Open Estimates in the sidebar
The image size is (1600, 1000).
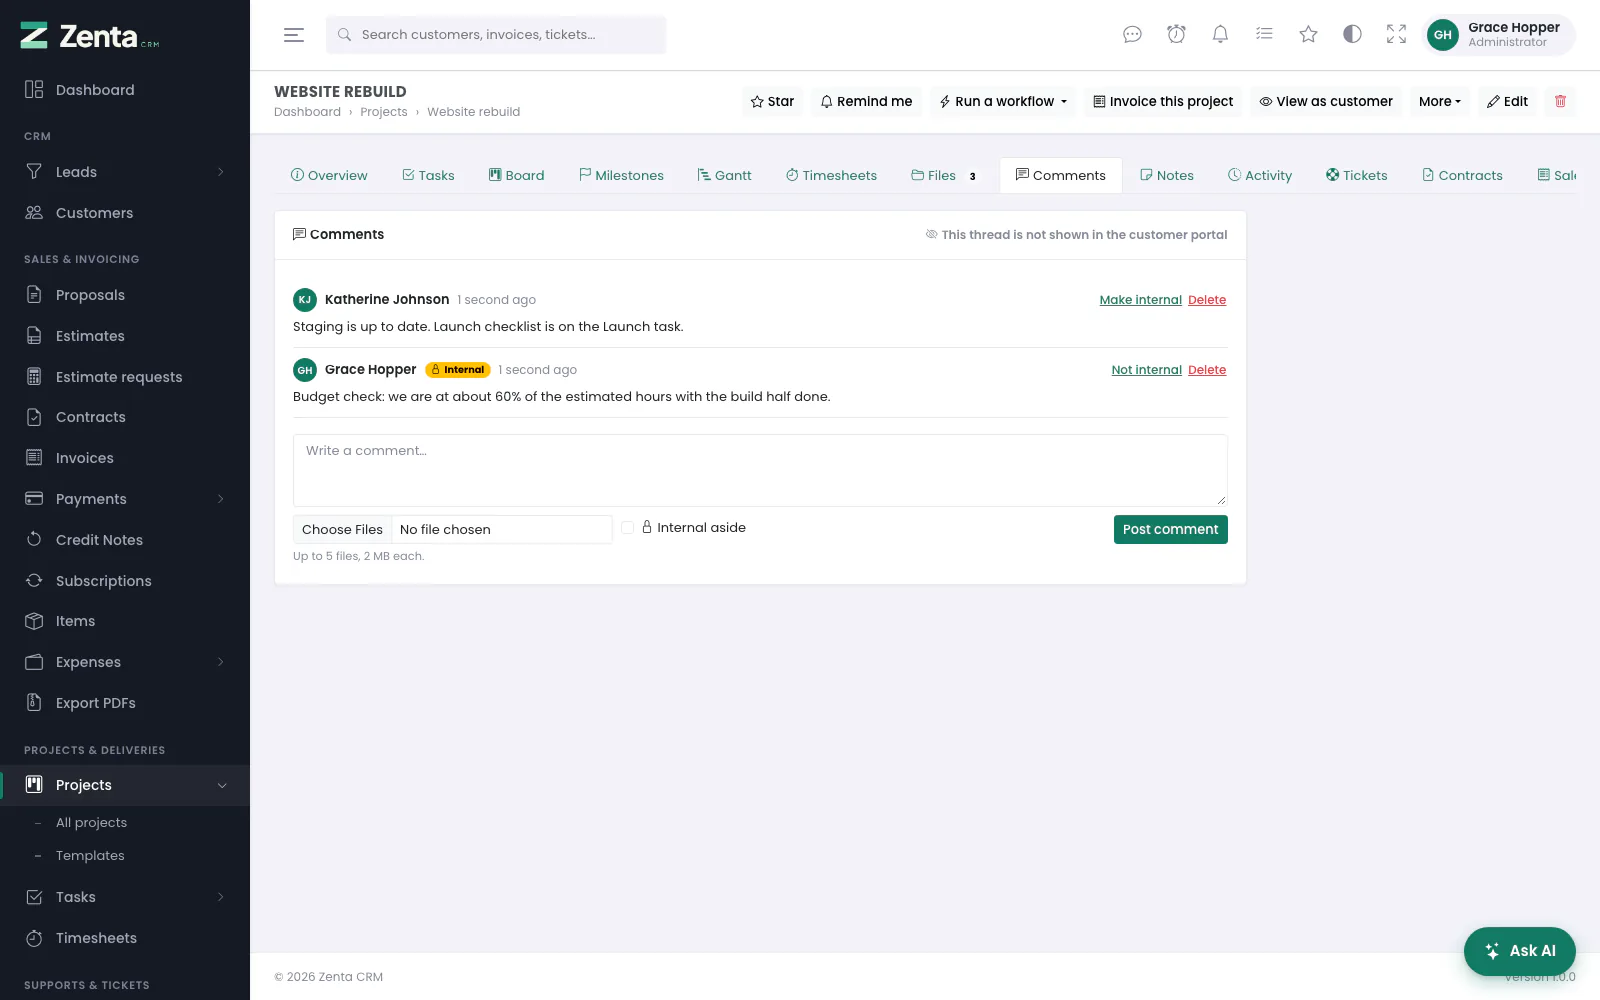[125, 336]
